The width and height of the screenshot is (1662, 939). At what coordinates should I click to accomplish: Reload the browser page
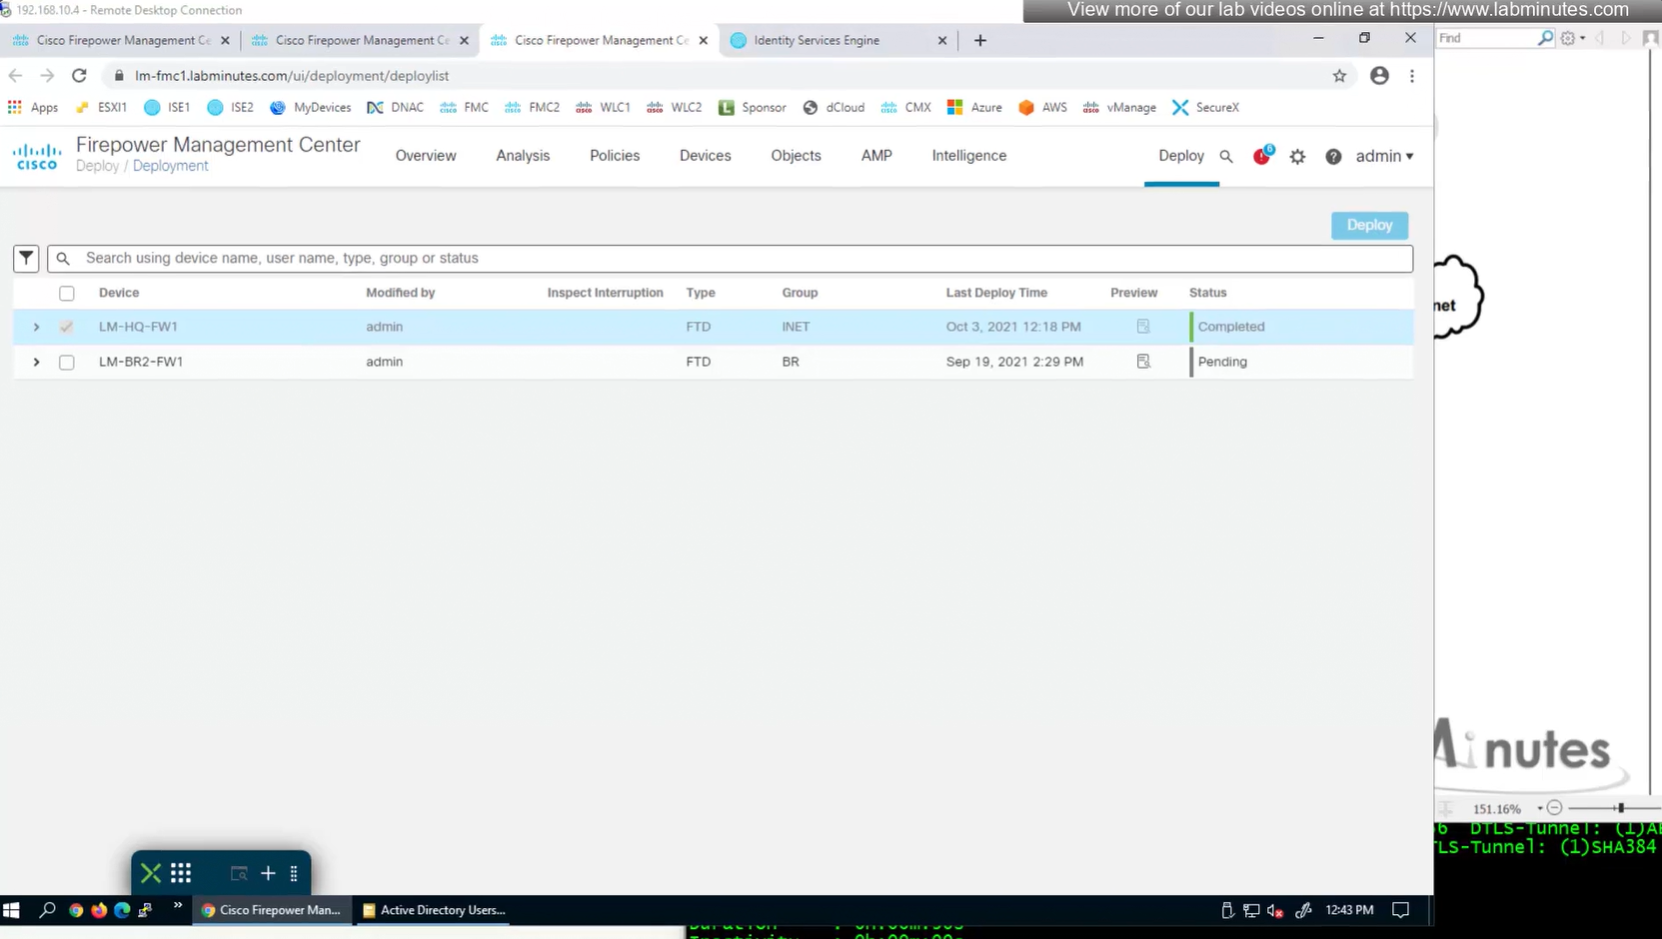coord(79,76)
